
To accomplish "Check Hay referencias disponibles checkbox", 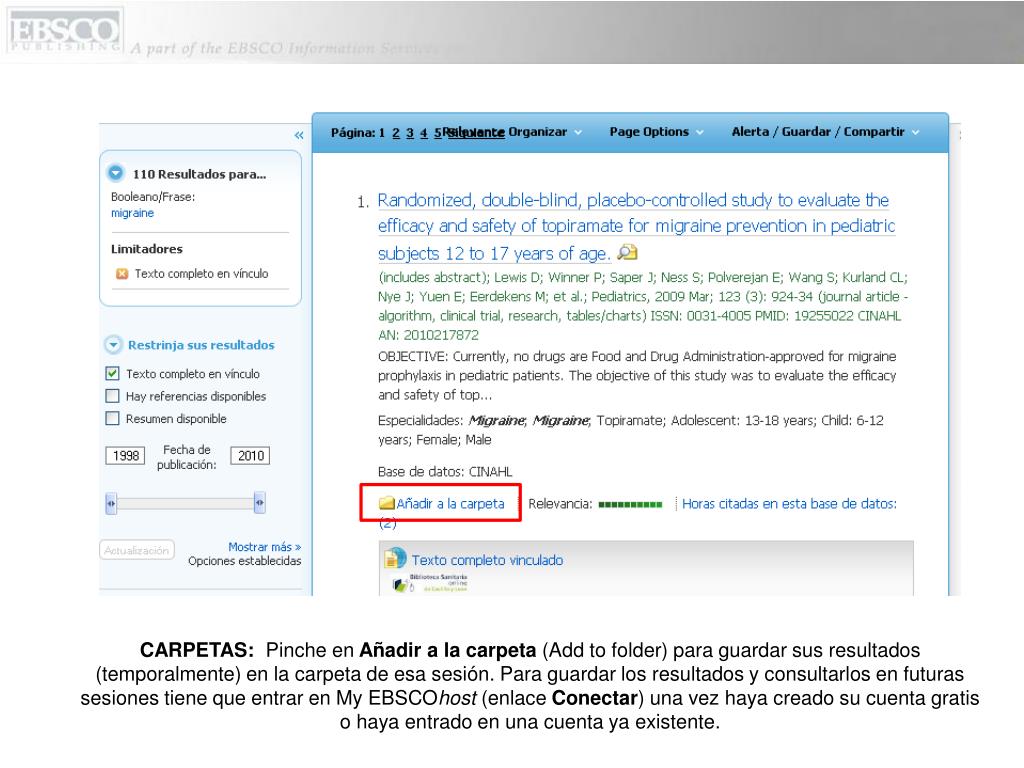I will [x=112, y=396].
